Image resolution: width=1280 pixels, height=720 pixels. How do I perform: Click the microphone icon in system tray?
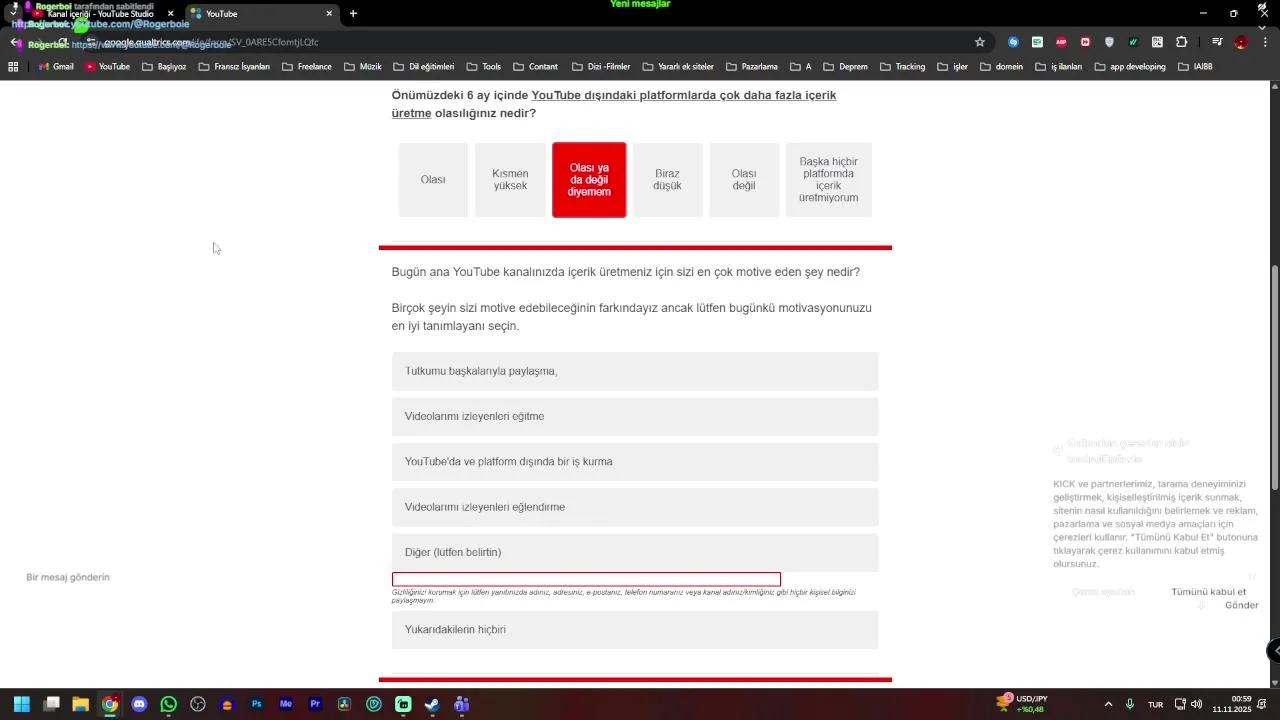point(1130,704)
